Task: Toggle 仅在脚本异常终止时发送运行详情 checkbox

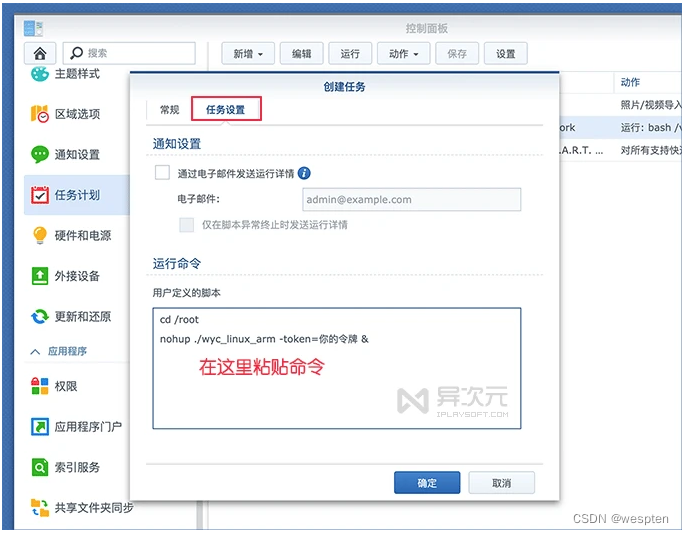Action: pos(187,225)
